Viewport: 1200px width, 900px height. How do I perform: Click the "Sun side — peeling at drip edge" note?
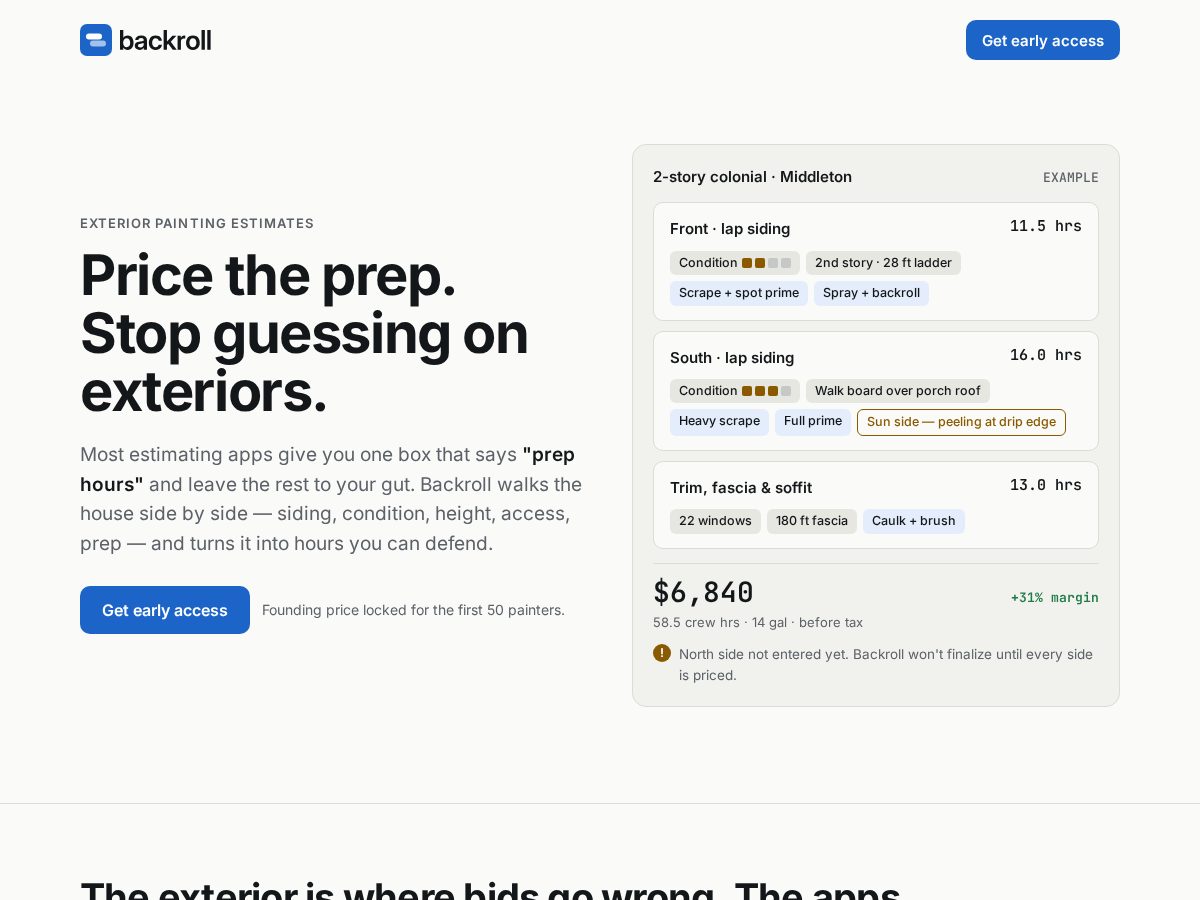(x=961, y=422)
